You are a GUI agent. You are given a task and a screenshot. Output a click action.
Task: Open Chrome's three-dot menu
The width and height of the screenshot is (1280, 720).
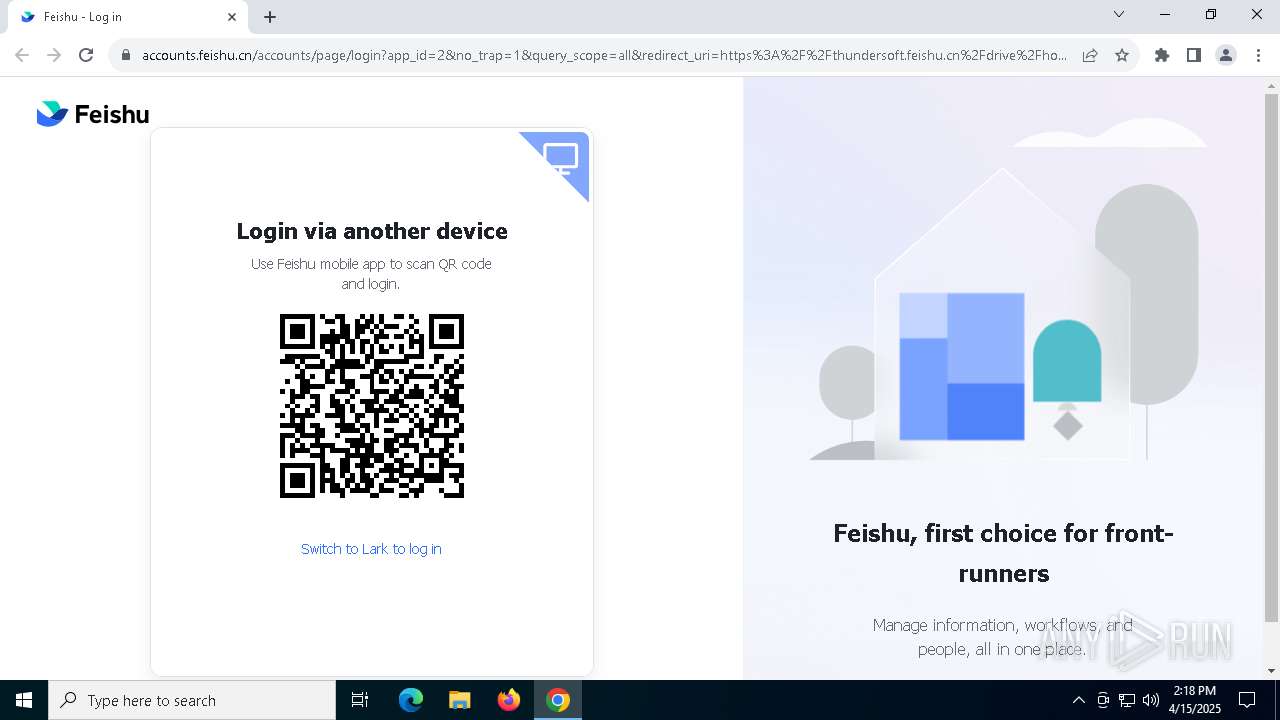(x=1258, y=55)
